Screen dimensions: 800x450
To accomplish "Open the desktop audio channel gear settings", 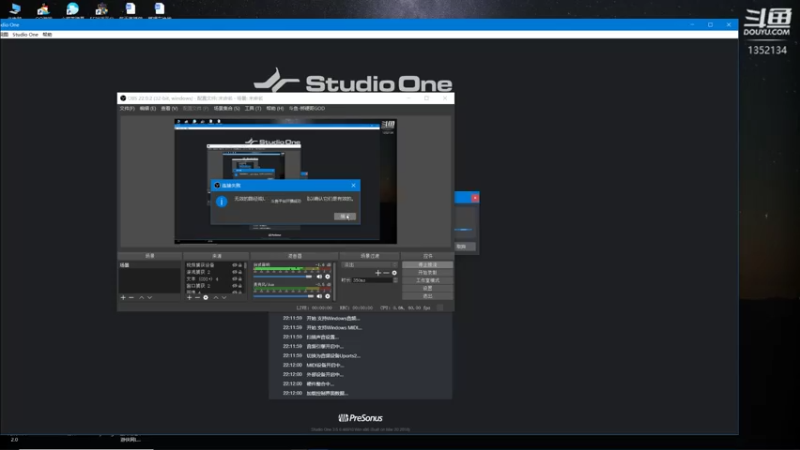I will point(328,277).
